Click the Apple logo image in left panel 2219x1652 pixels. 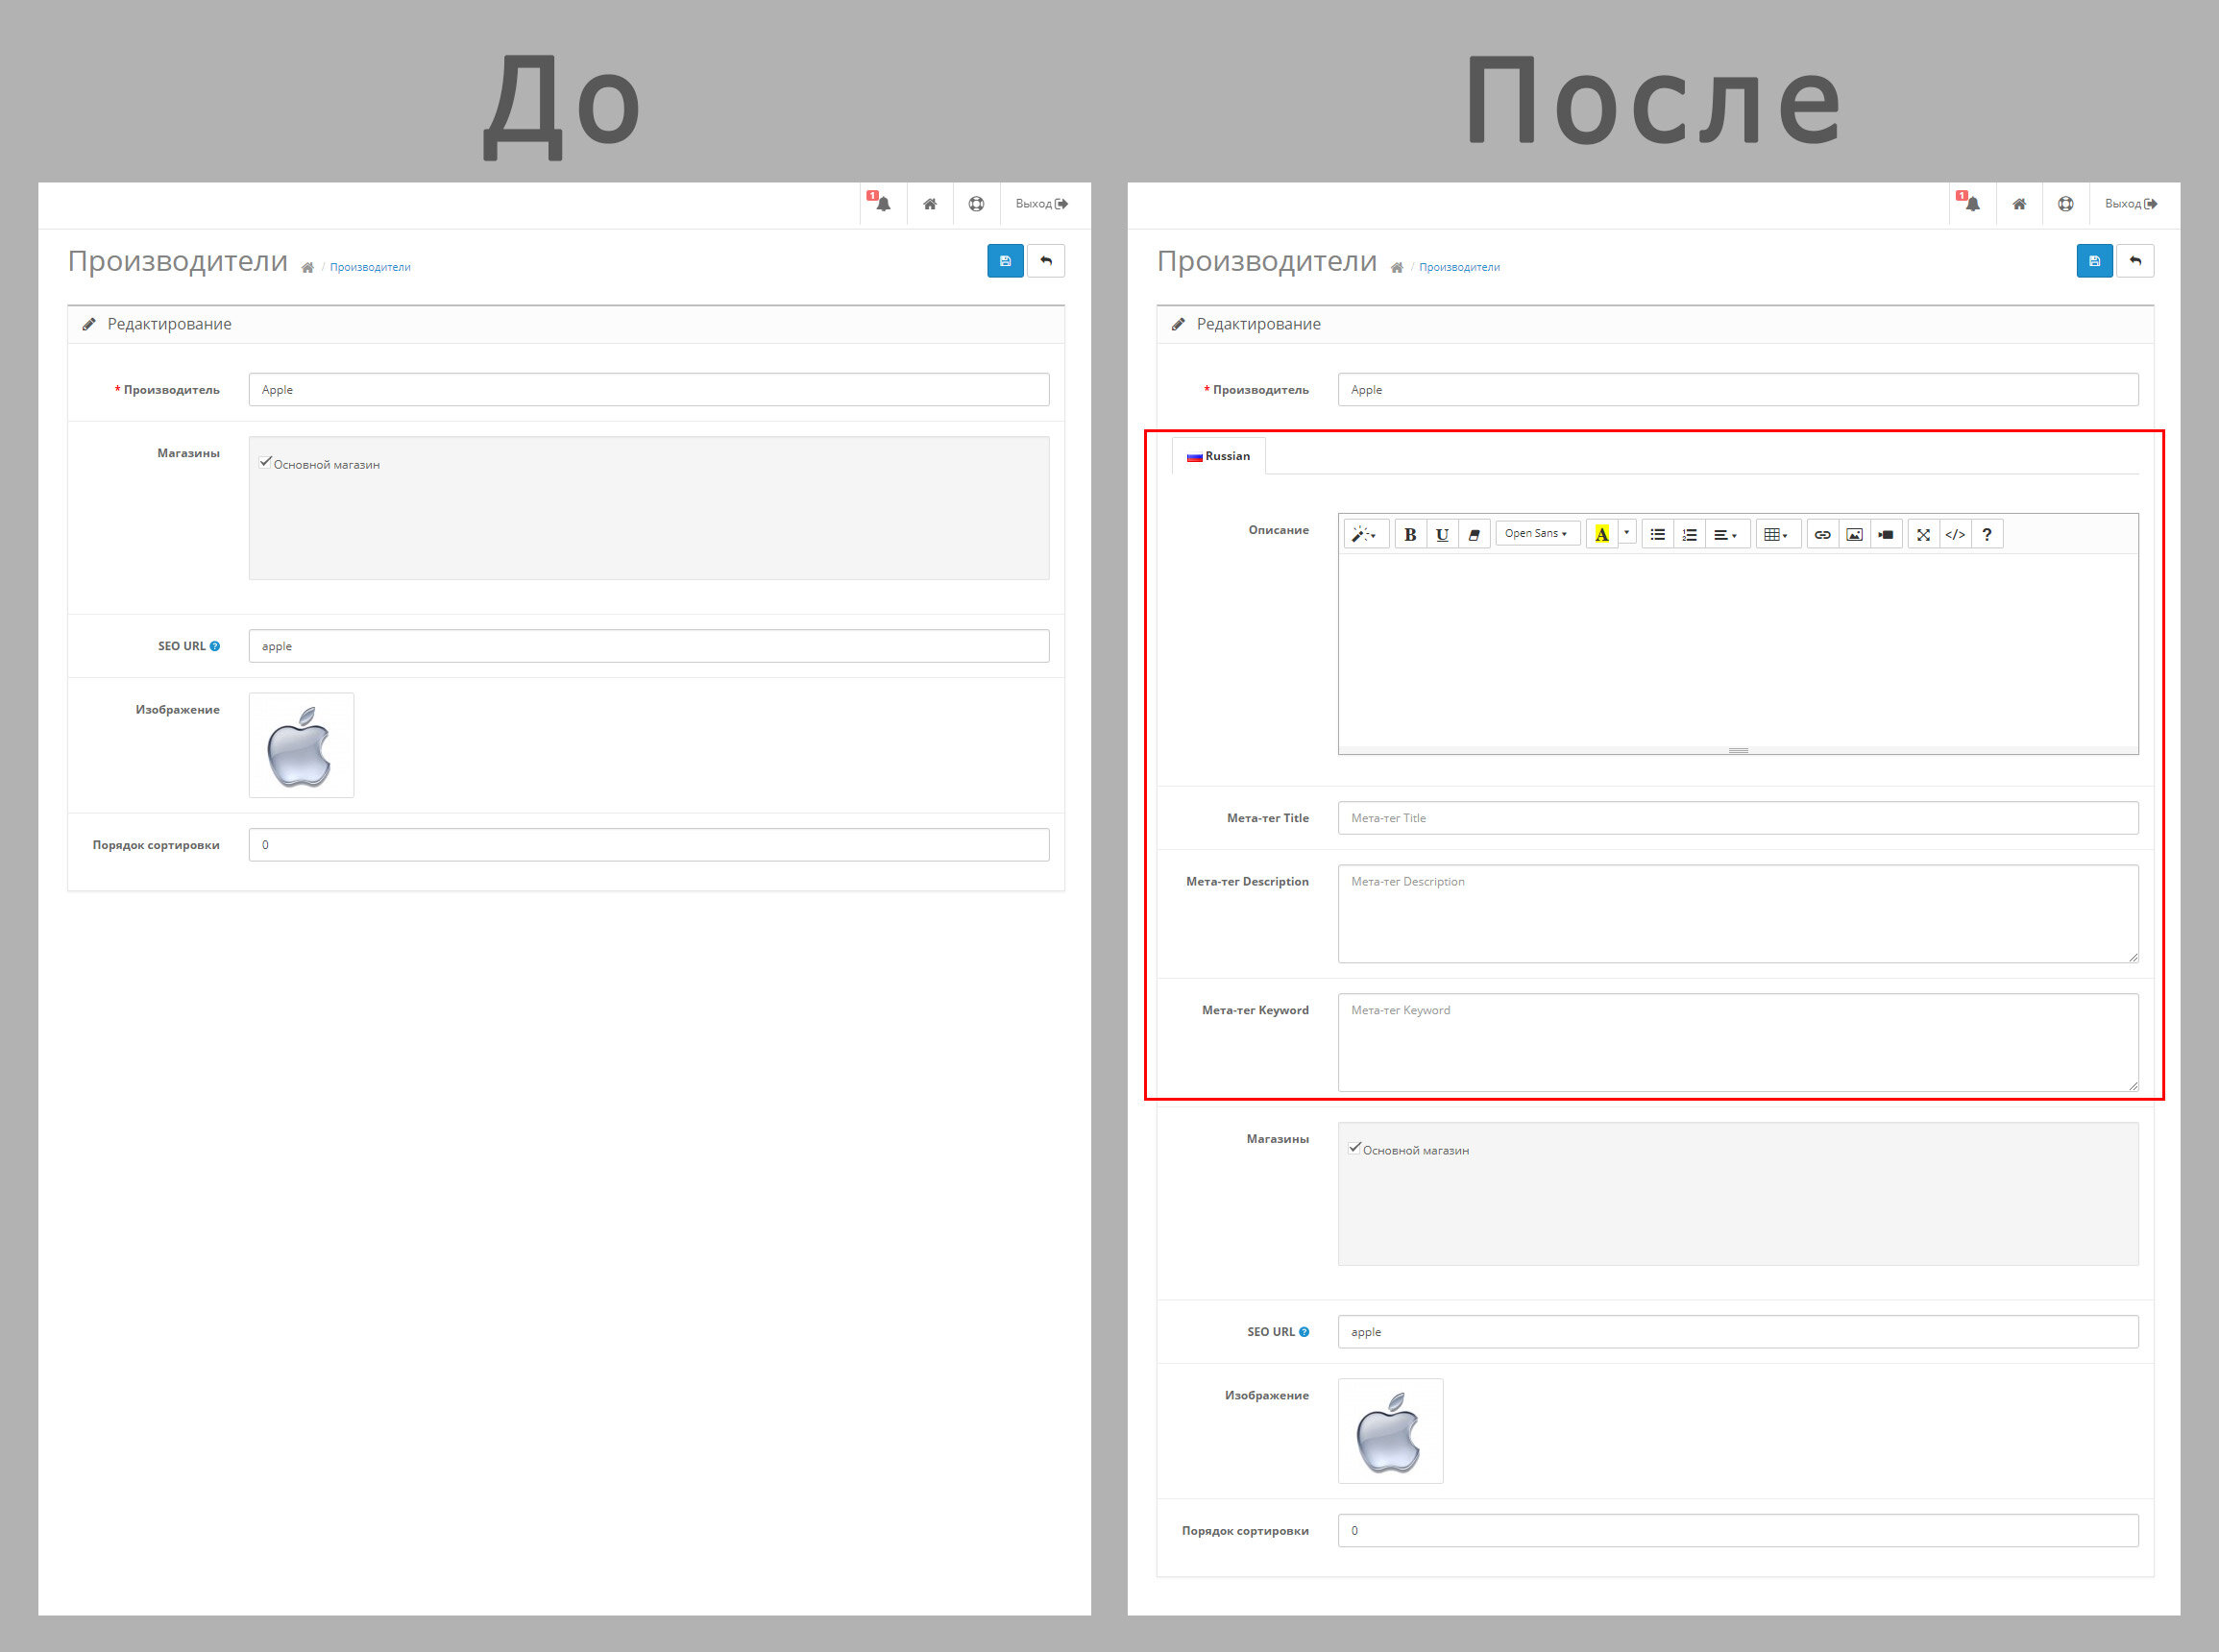click(x=301, y=746)
